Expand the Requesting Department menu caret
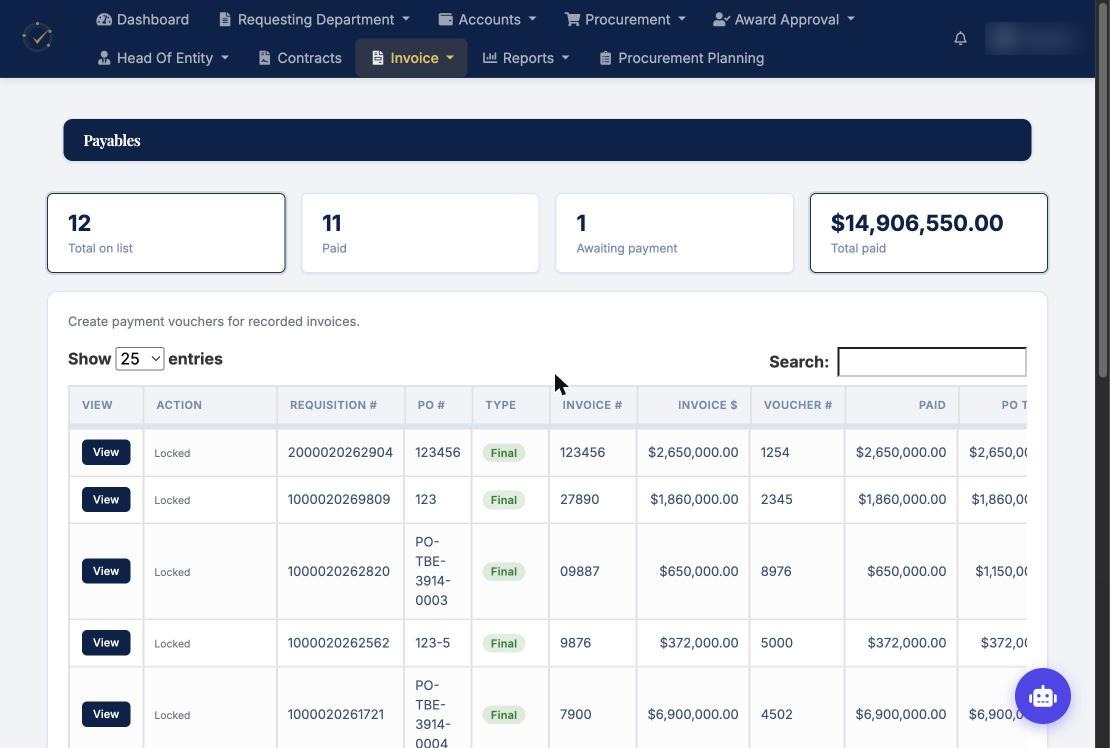Screen dimensions: 1110x748 tap(406, 19)
